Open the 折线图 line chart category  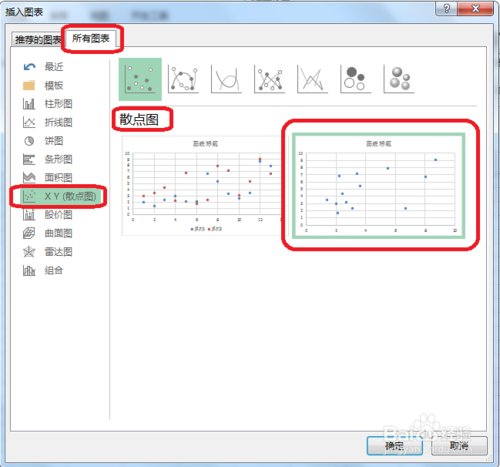click(48, 122)
